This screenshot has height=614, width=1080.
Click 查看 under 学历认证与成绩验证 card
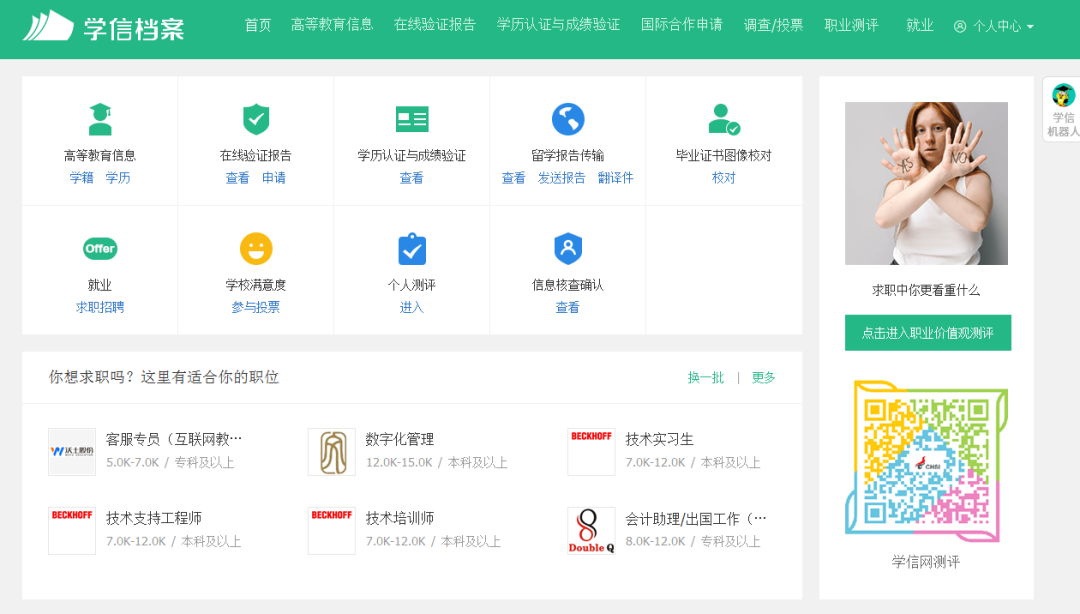point(412,178)
